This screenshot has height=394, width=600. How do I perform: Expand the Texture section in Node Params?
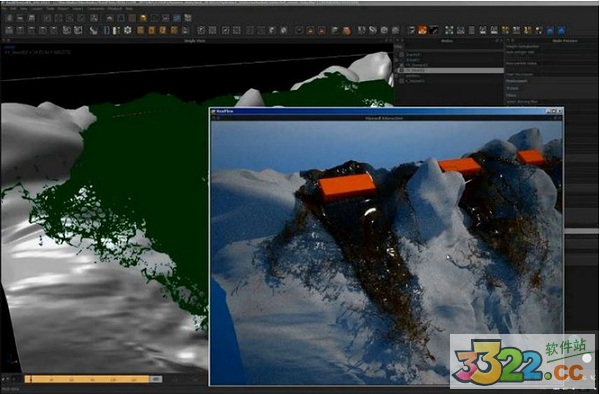pos(512,88)
